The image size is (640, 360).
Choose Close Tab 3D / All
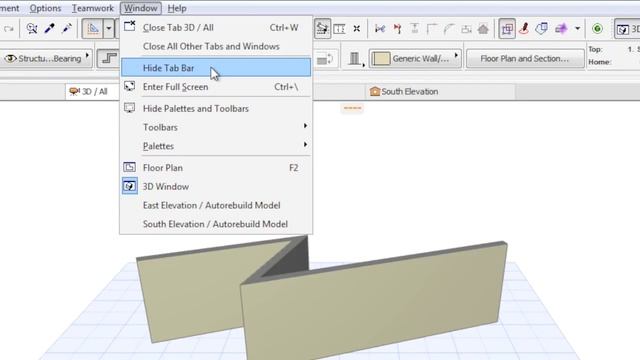click(216, 28)
